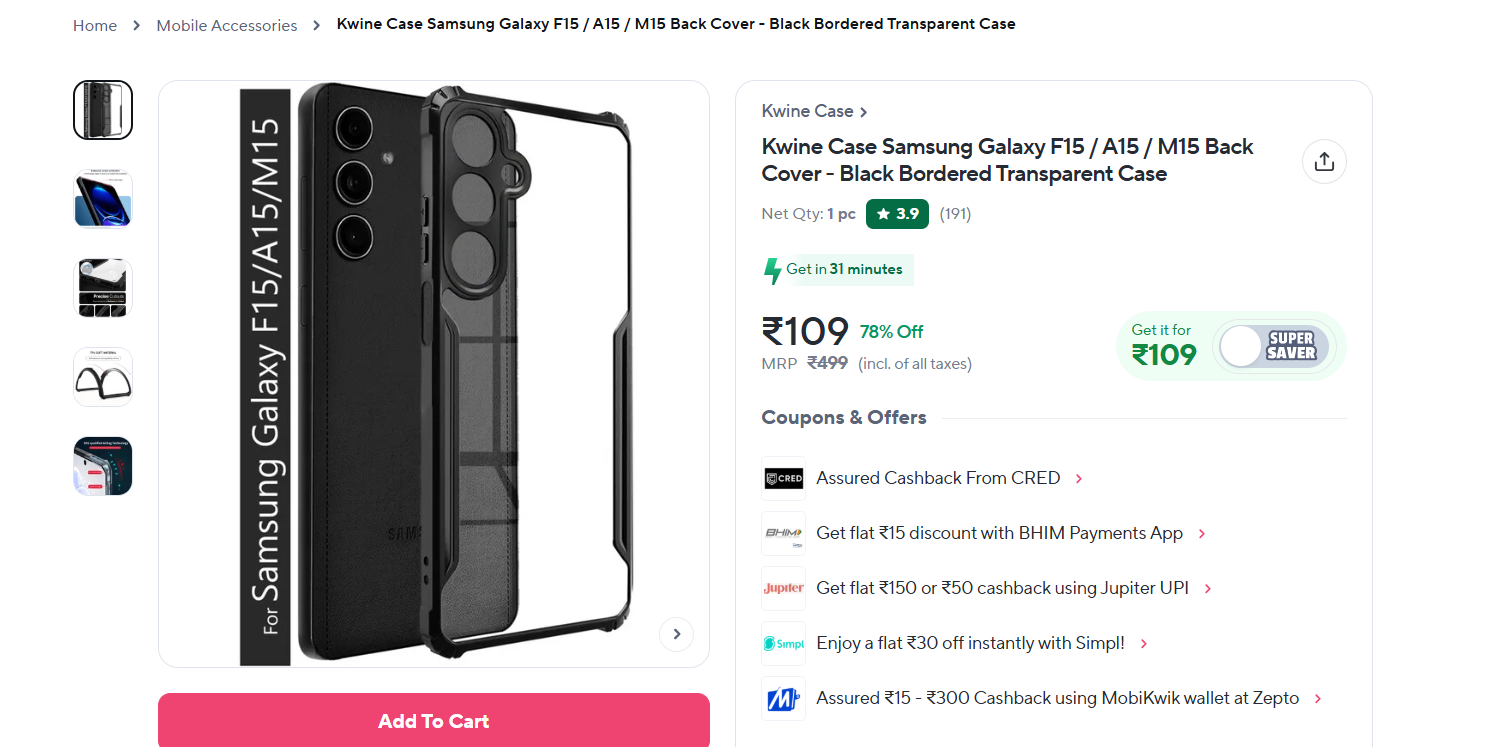Click the BHIM payments logo icon
Viewport: 1488px width, 747px height.
(783, 533)
